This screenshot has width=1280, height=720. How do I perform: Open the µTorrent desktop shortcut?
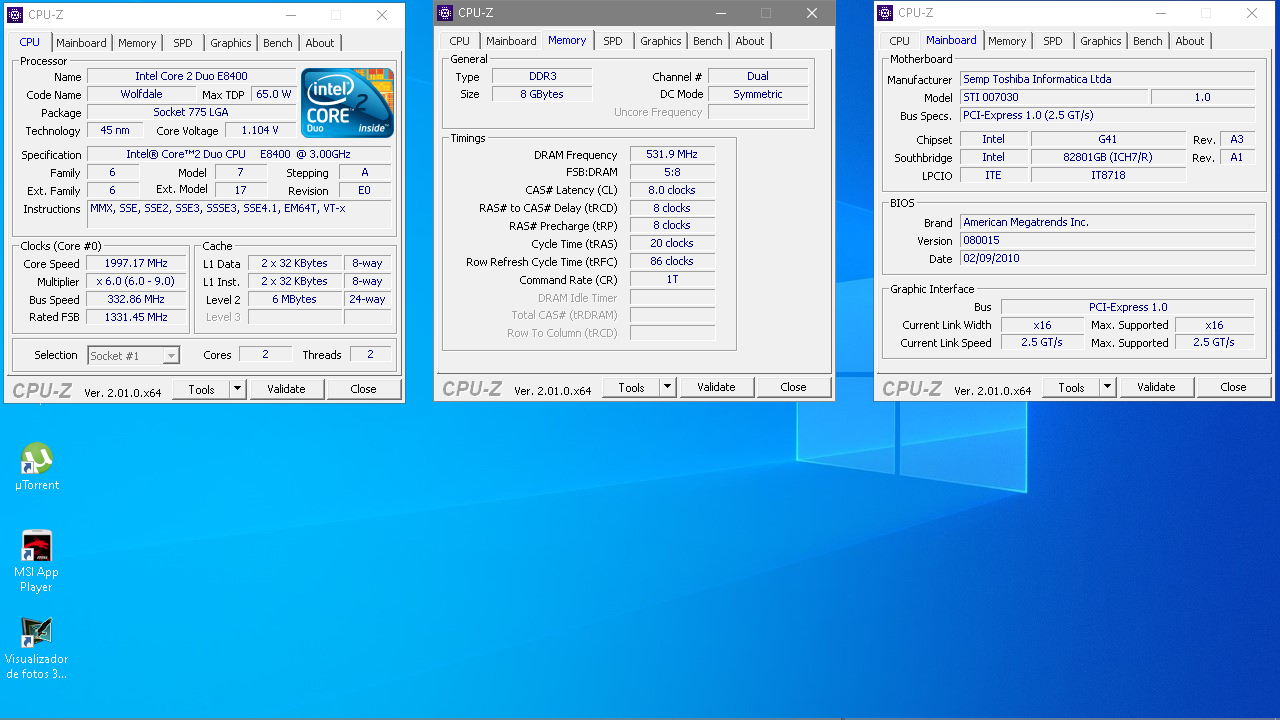[37, 467]
